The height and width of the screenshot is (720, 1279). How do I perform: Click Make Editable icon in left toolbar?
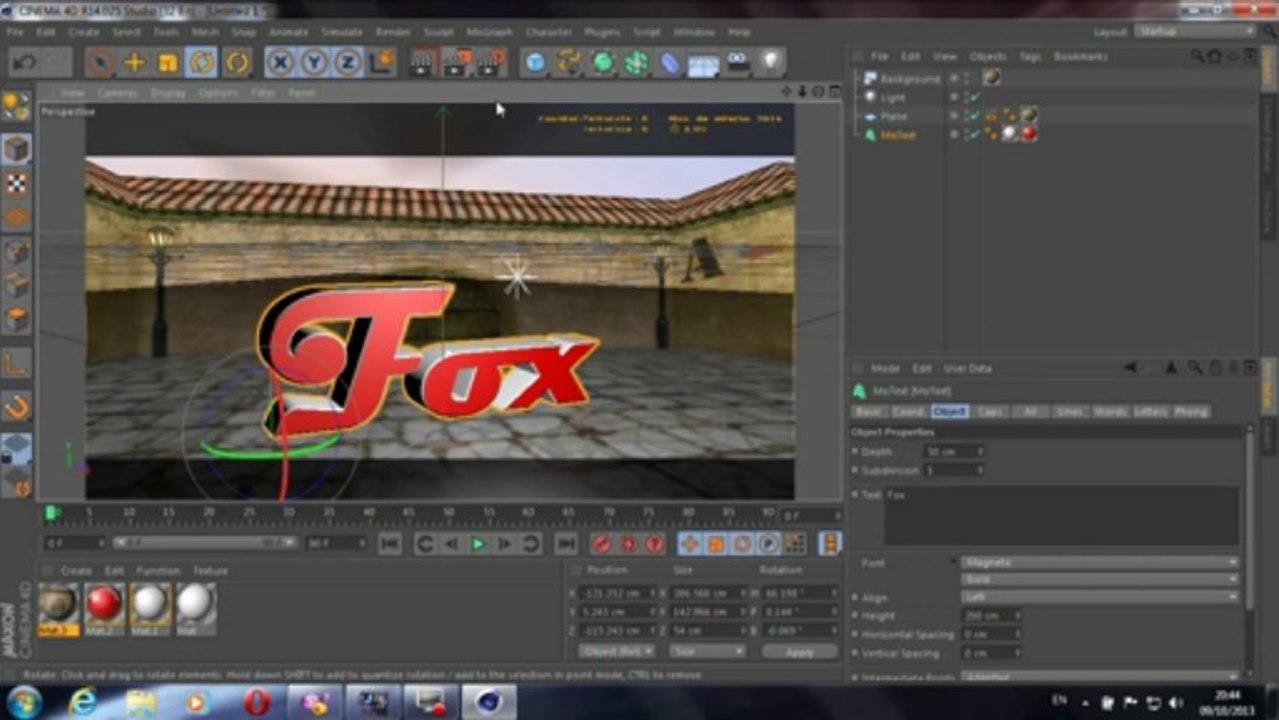[x=16, y=106]
